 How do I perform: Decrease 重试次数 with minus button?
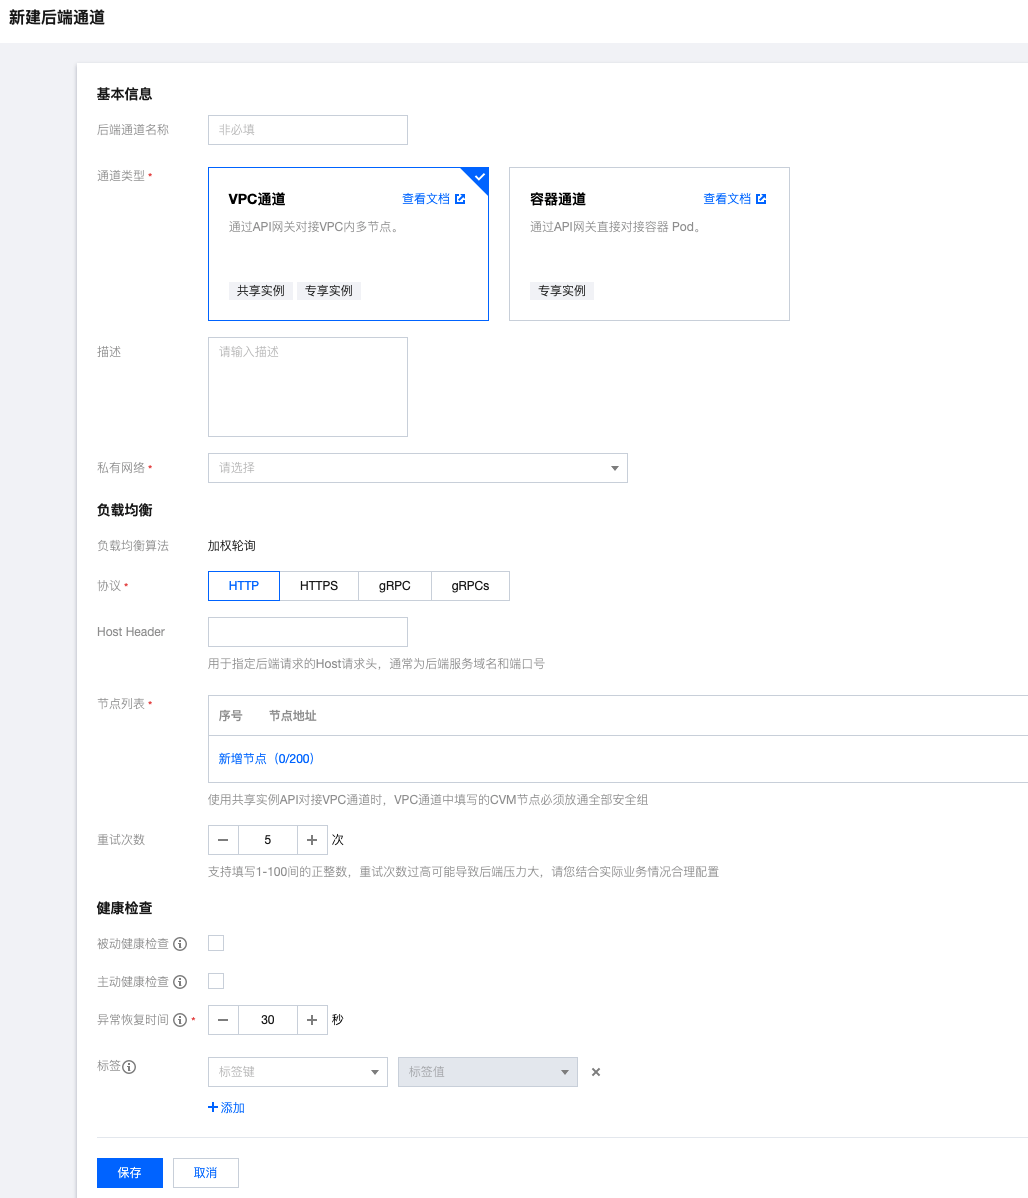pyautogui.click(x=223, y=840)
